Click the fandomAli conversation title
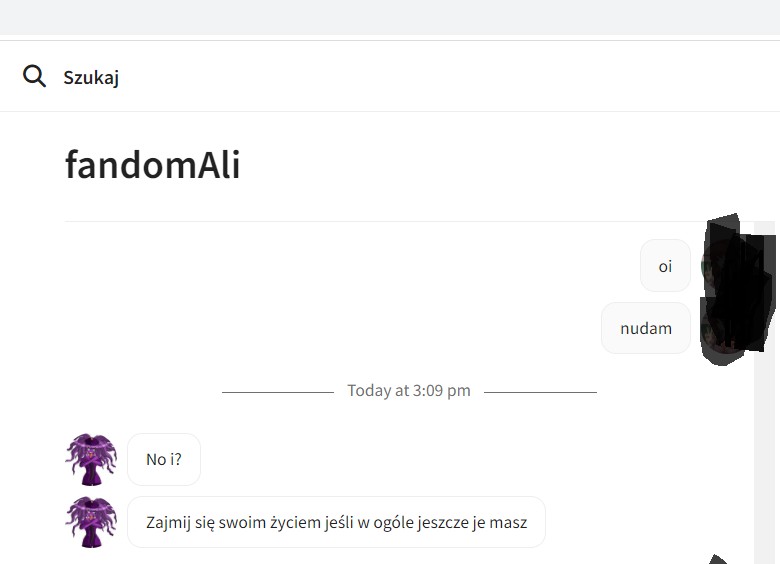780x564 pixels. [x=152, y=165]
